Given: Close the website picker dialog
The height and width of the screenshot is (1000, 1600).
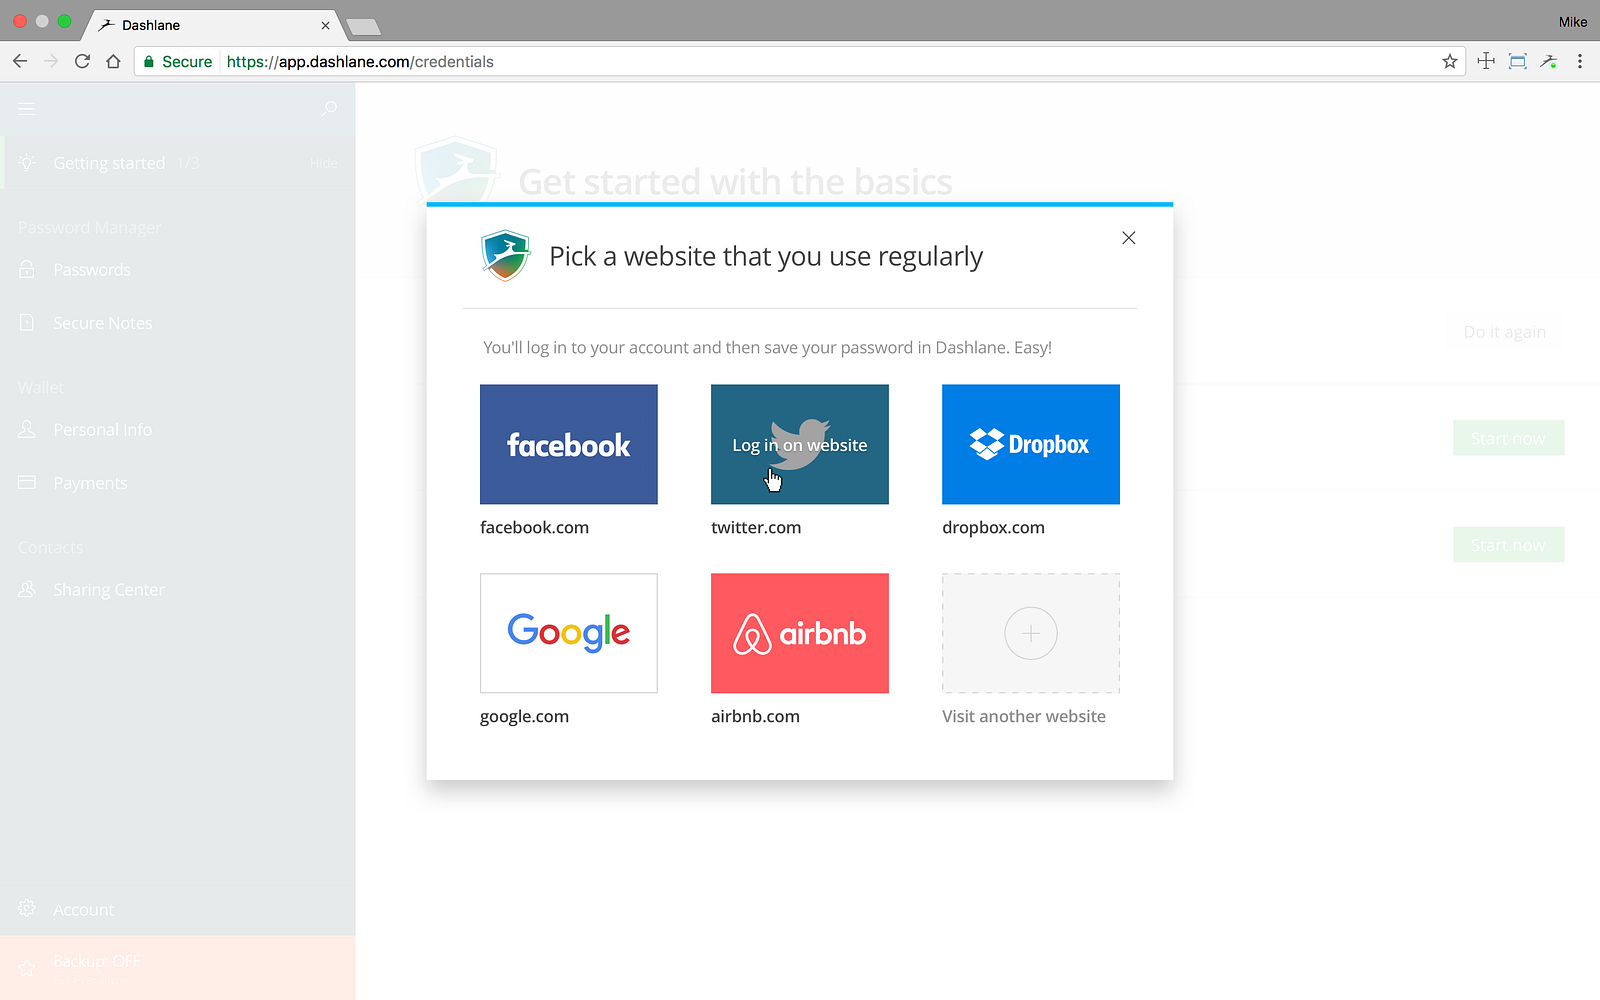Looking at the screenshot, I should (x=1128, y=238).
